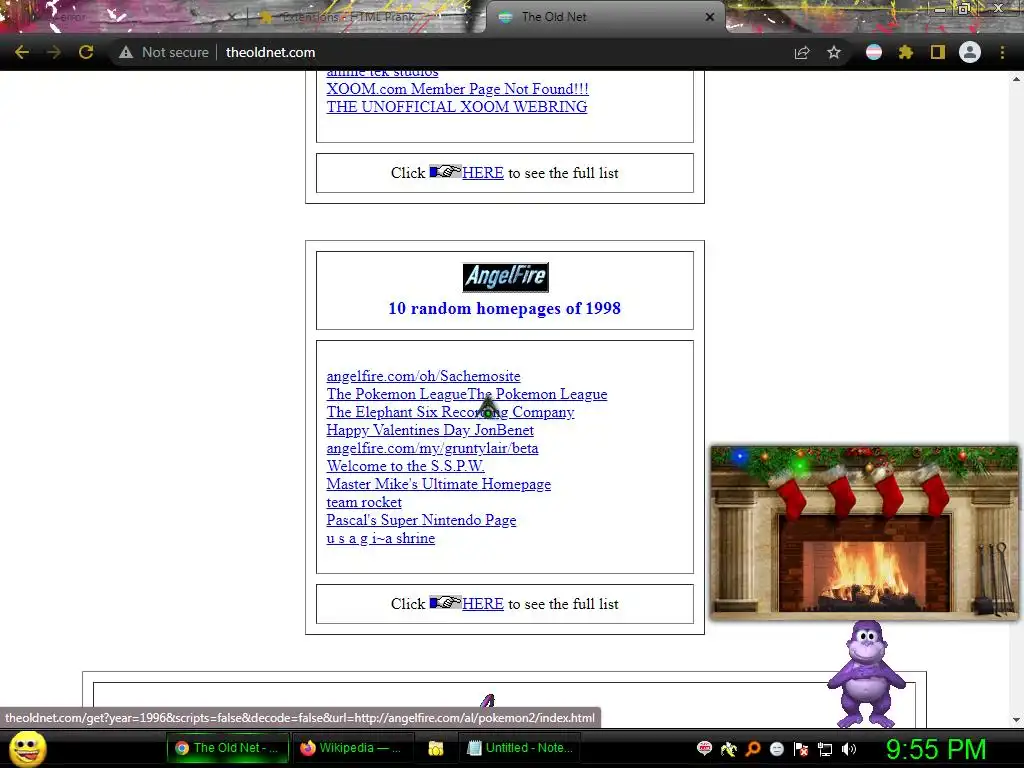Viewport: 1024px width, 768px height.
Task: Open Pascal's Super Nintendo Page link
Action: [421, 520]
